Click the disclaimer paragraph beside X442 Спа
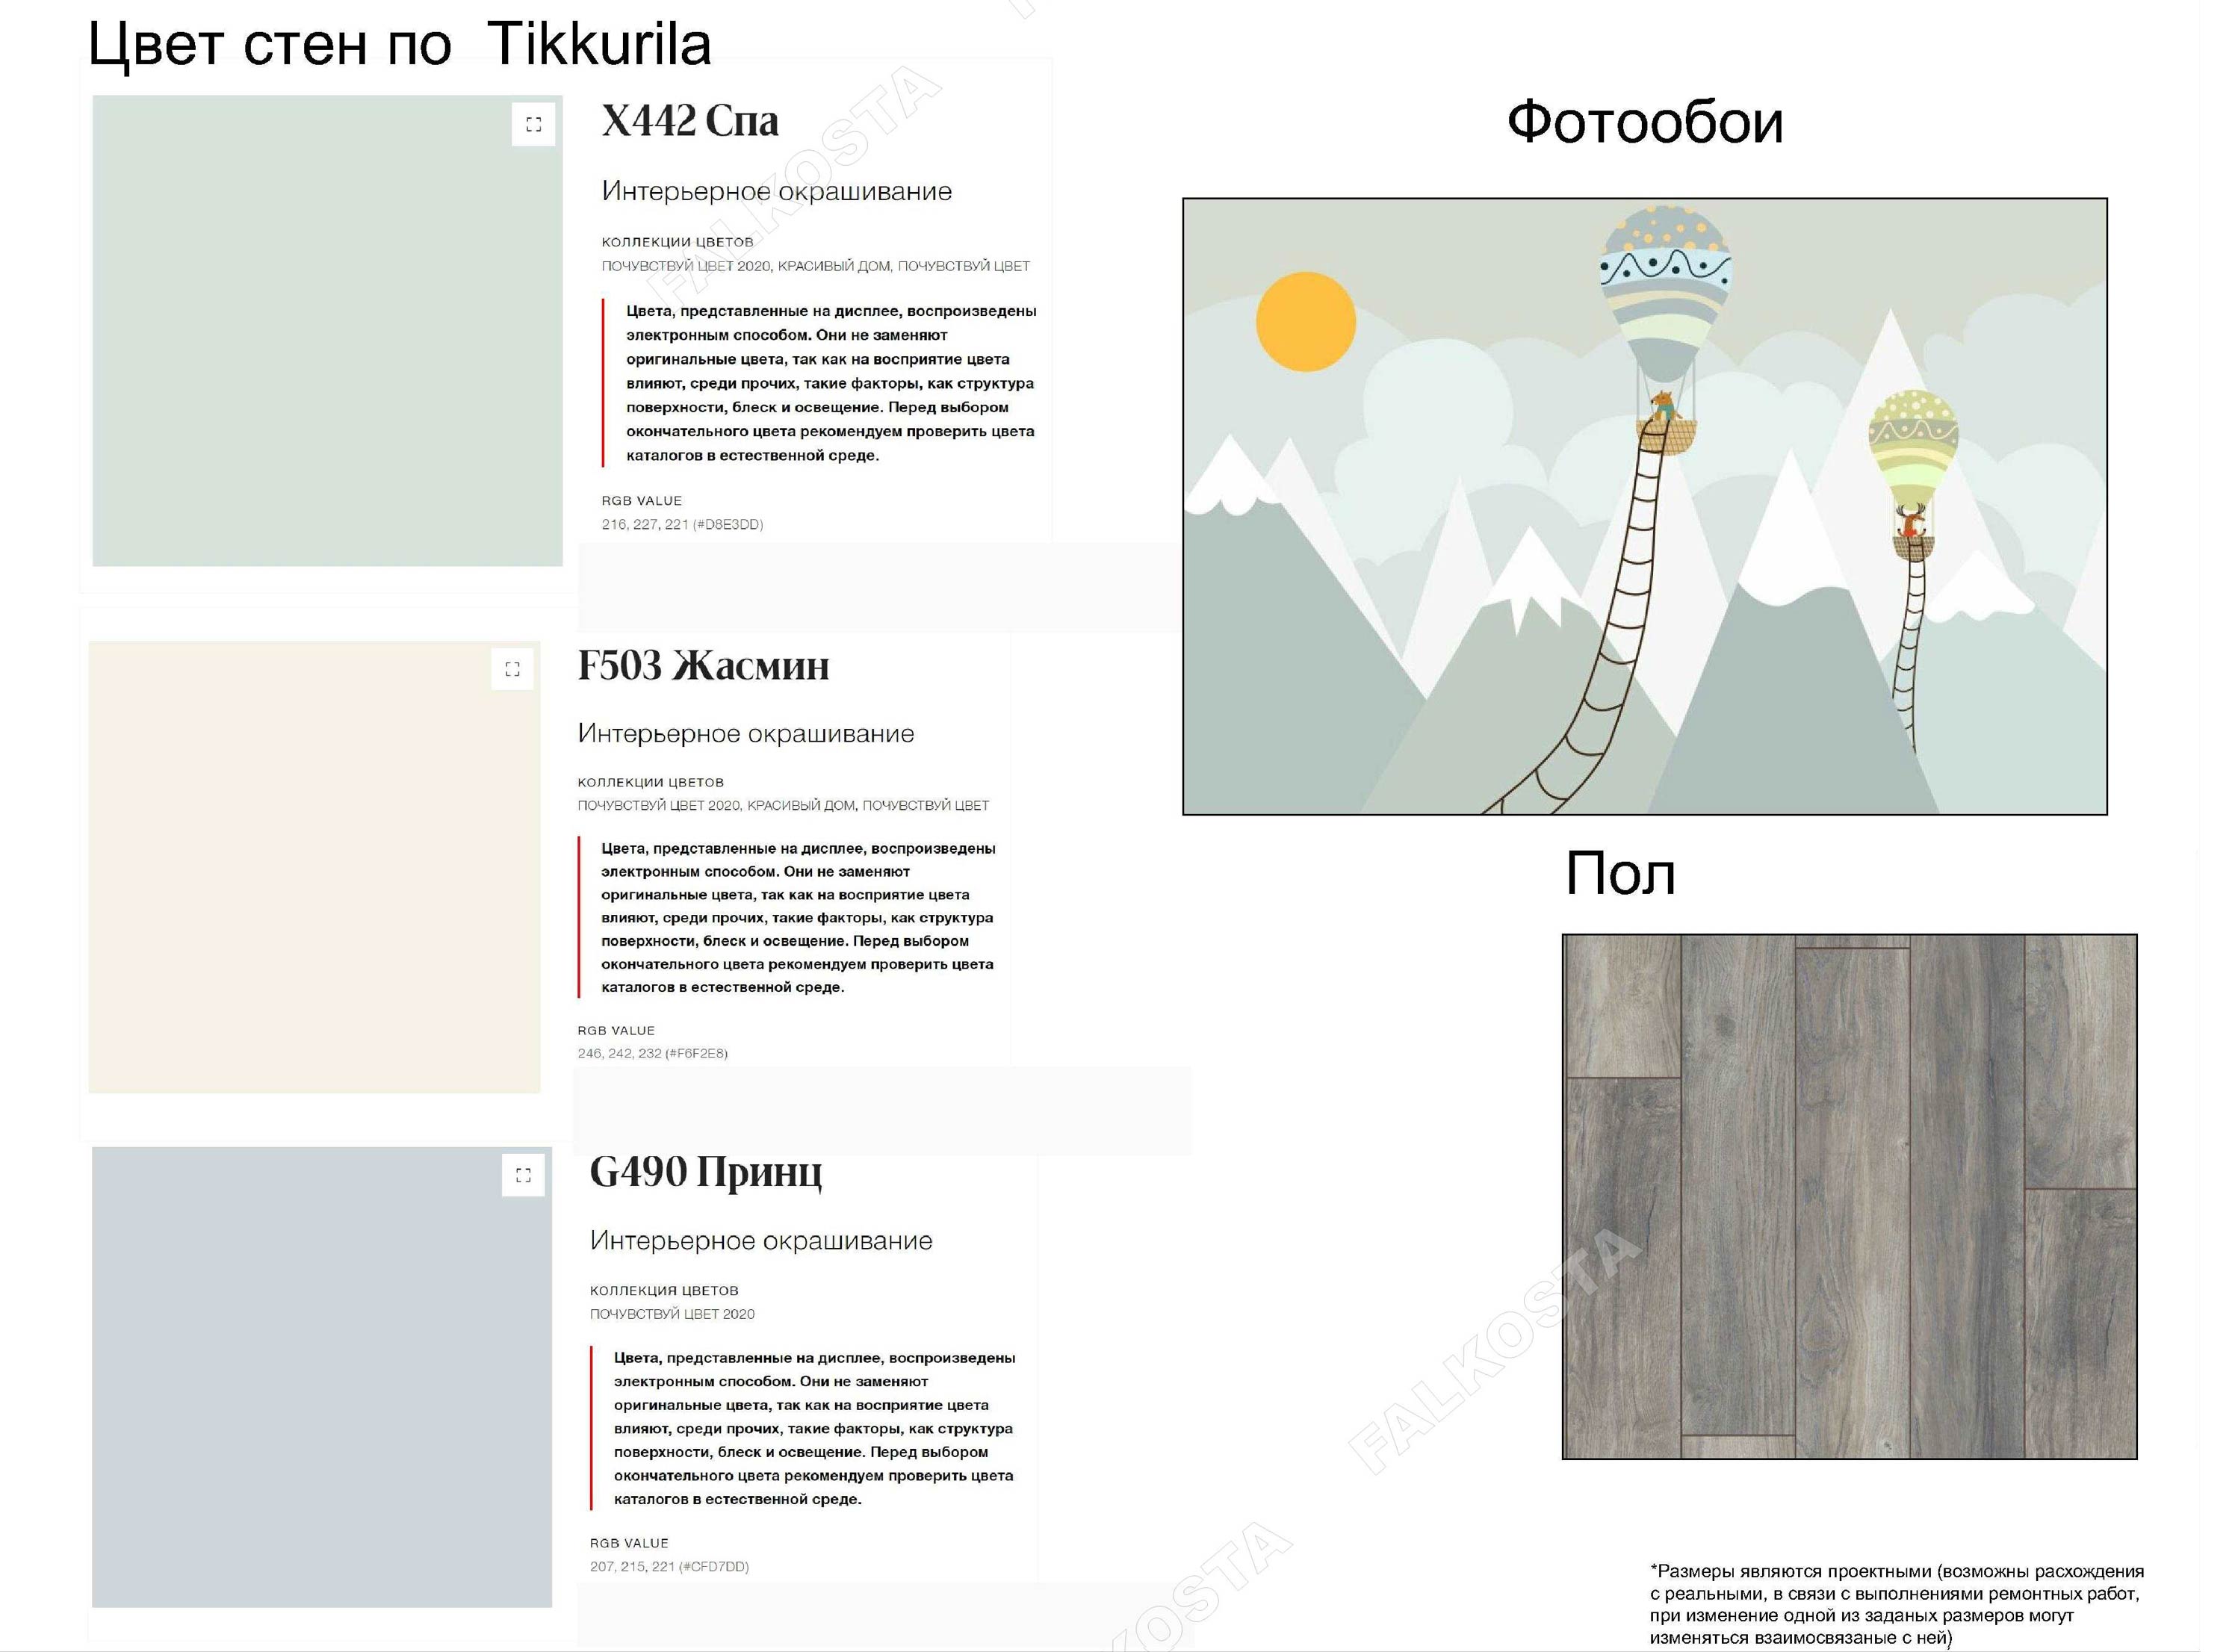Viewport: 2235px width, 1652px height. click(831, 383)
